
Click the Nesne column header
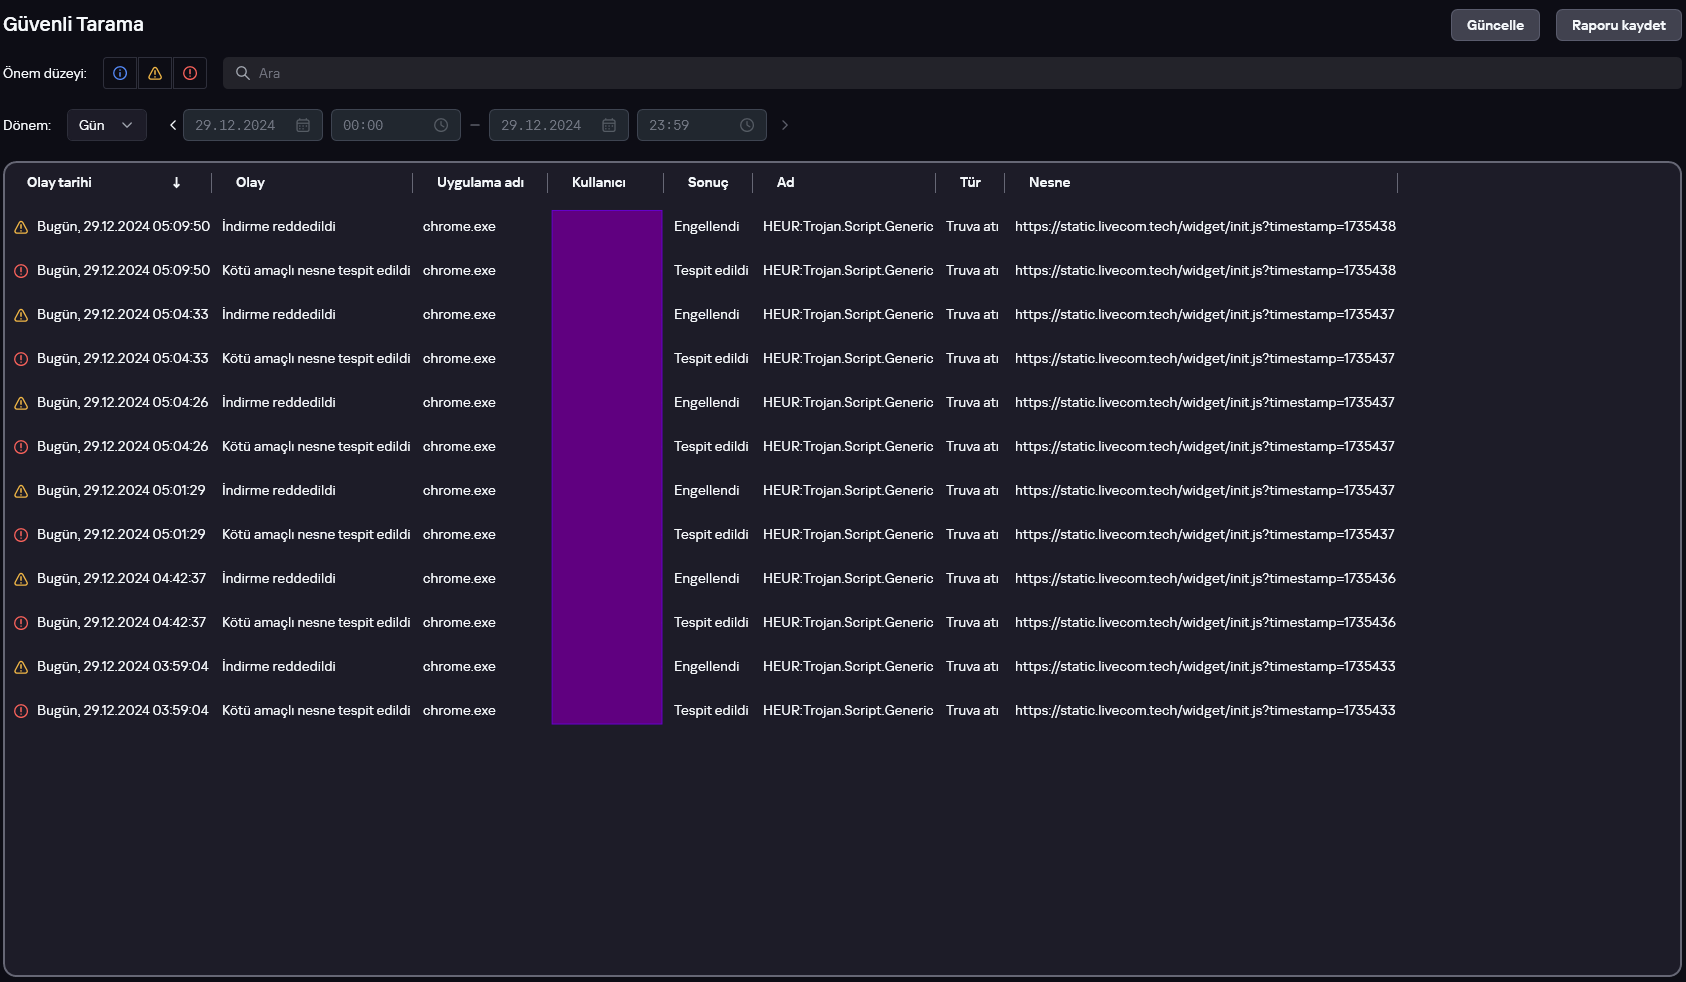[1049, 182]
